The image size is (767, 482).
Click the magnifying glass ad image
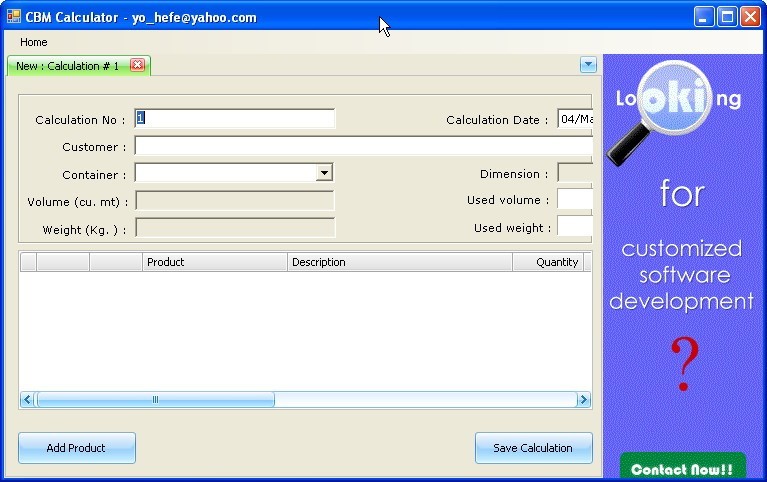click(x=660, y=112)
